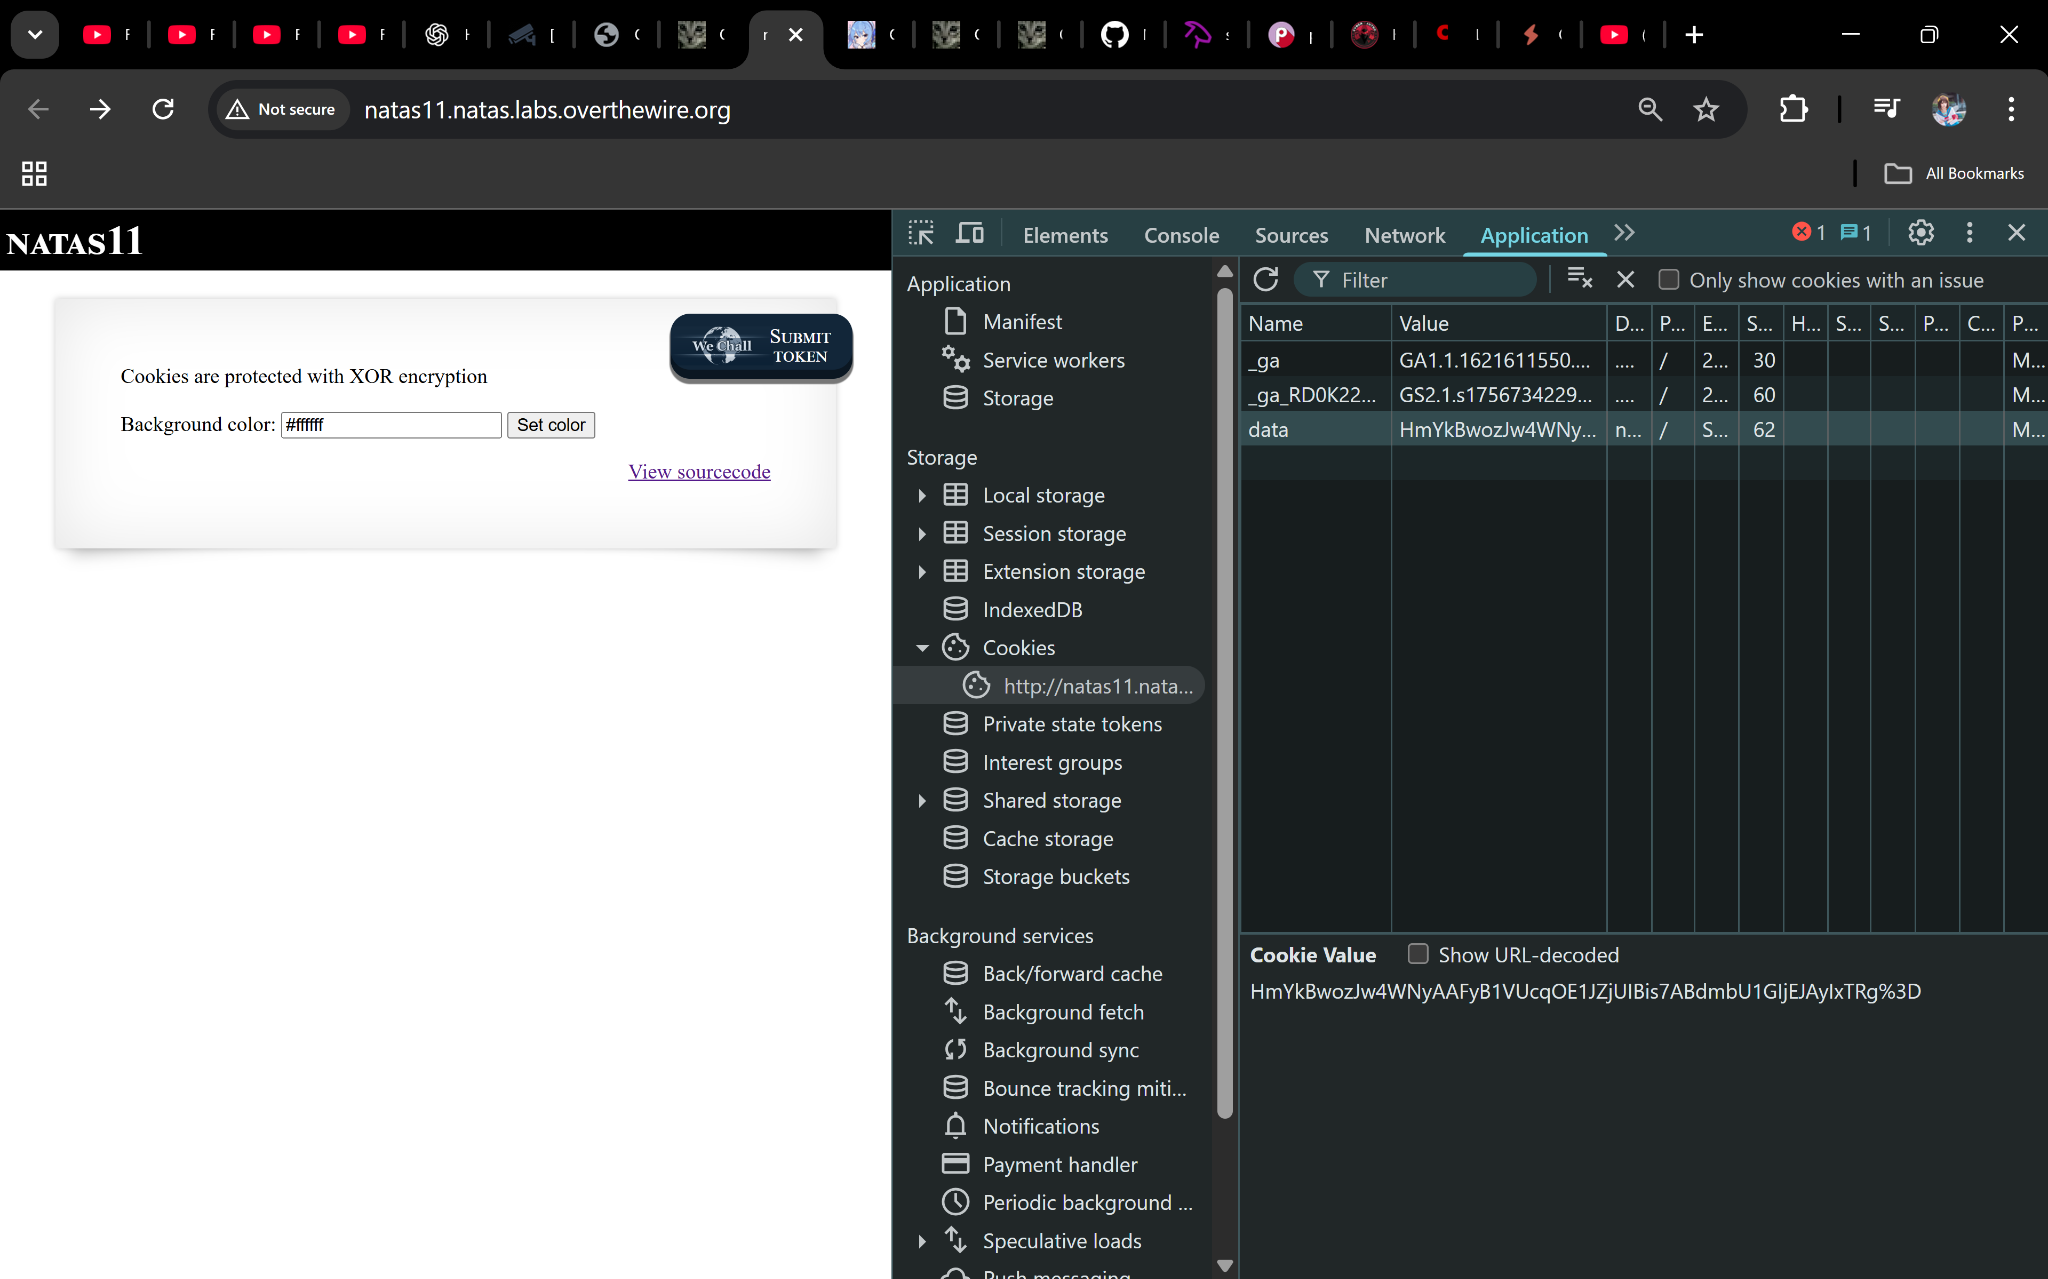Open the Console tab
The width and height of the screenshot is (2048, 1279).
tap(1181, 235)
